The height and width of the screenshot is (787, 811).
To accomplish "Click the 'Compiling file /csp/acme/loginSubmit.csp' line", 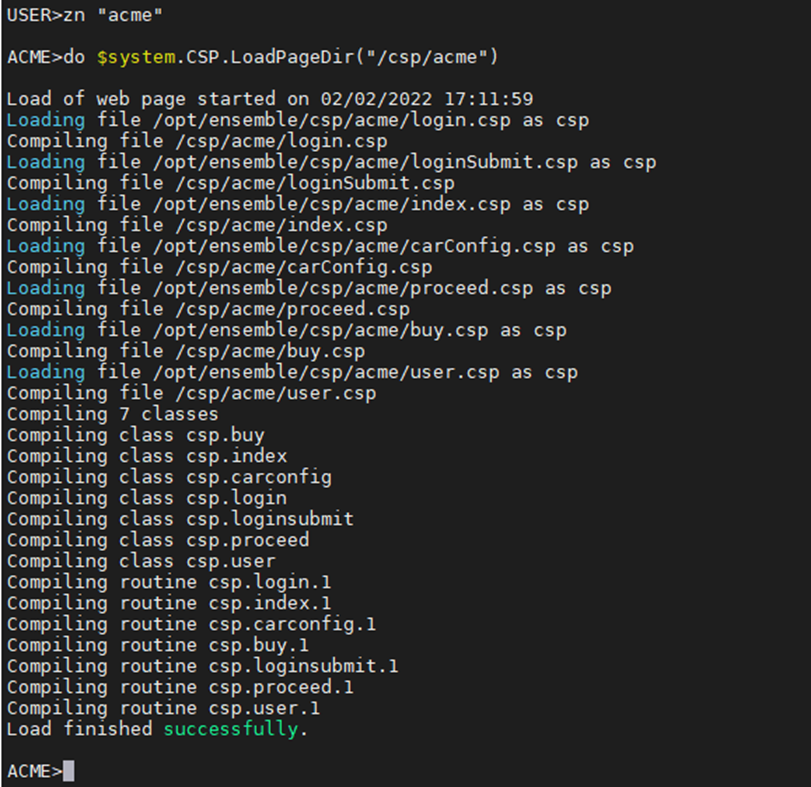I will [230, 183].
